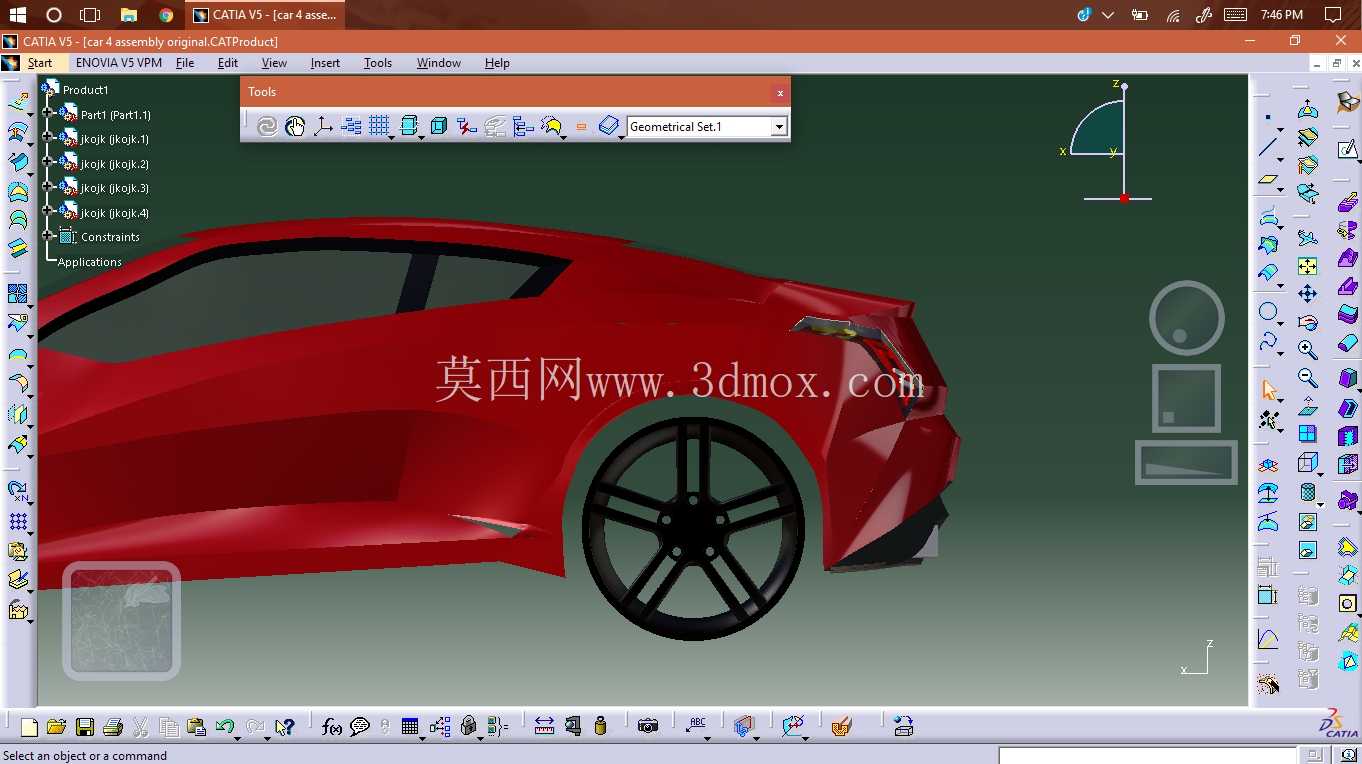
Task: Click the Save icon in bottom toolbar
Action: tap(85, 727)
